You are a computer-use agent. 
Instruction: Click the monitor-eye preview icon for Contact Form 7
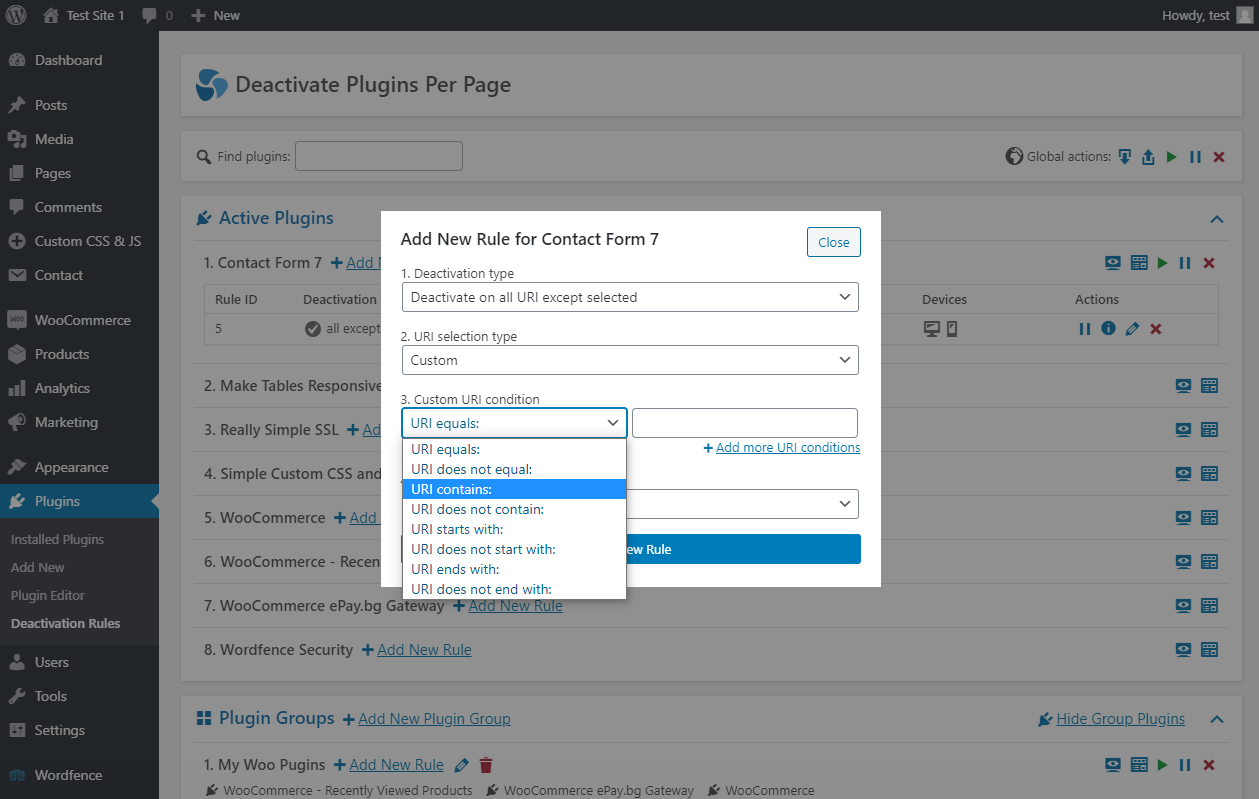tap(1113, 263)
